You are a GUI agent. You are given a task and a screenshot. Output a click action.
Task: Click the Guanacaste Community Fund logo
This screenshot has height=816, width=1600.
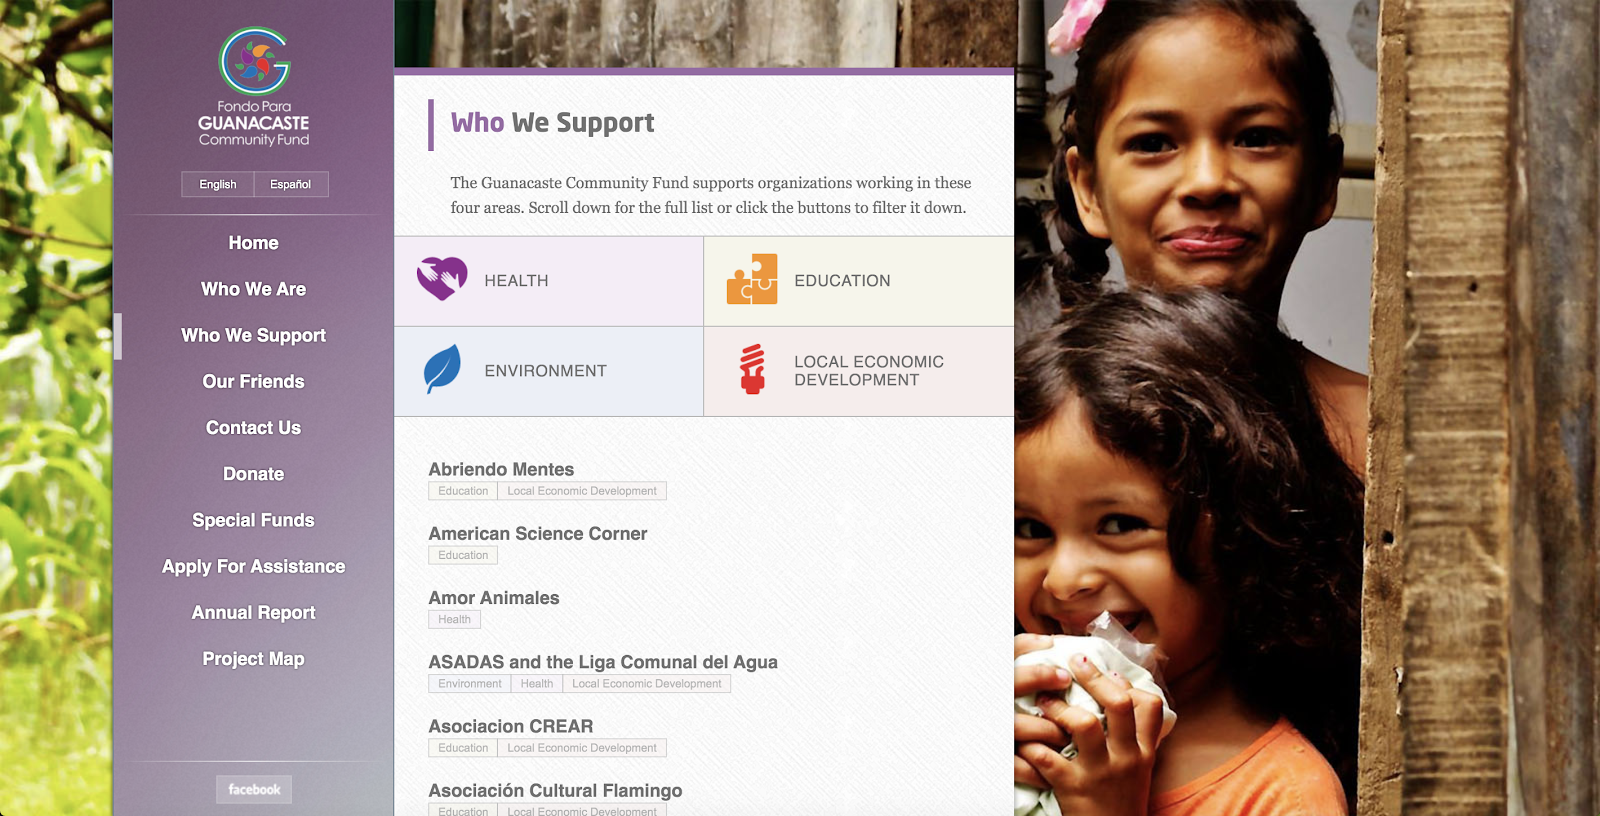coord(254,87)
